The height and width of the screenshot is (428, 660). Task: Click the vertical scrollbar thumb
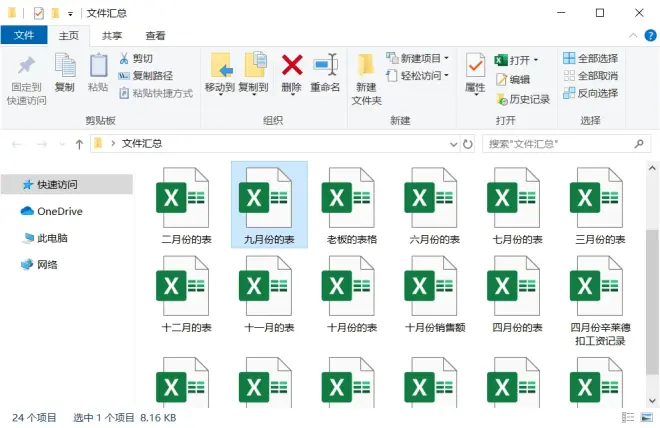coord(652,302)
